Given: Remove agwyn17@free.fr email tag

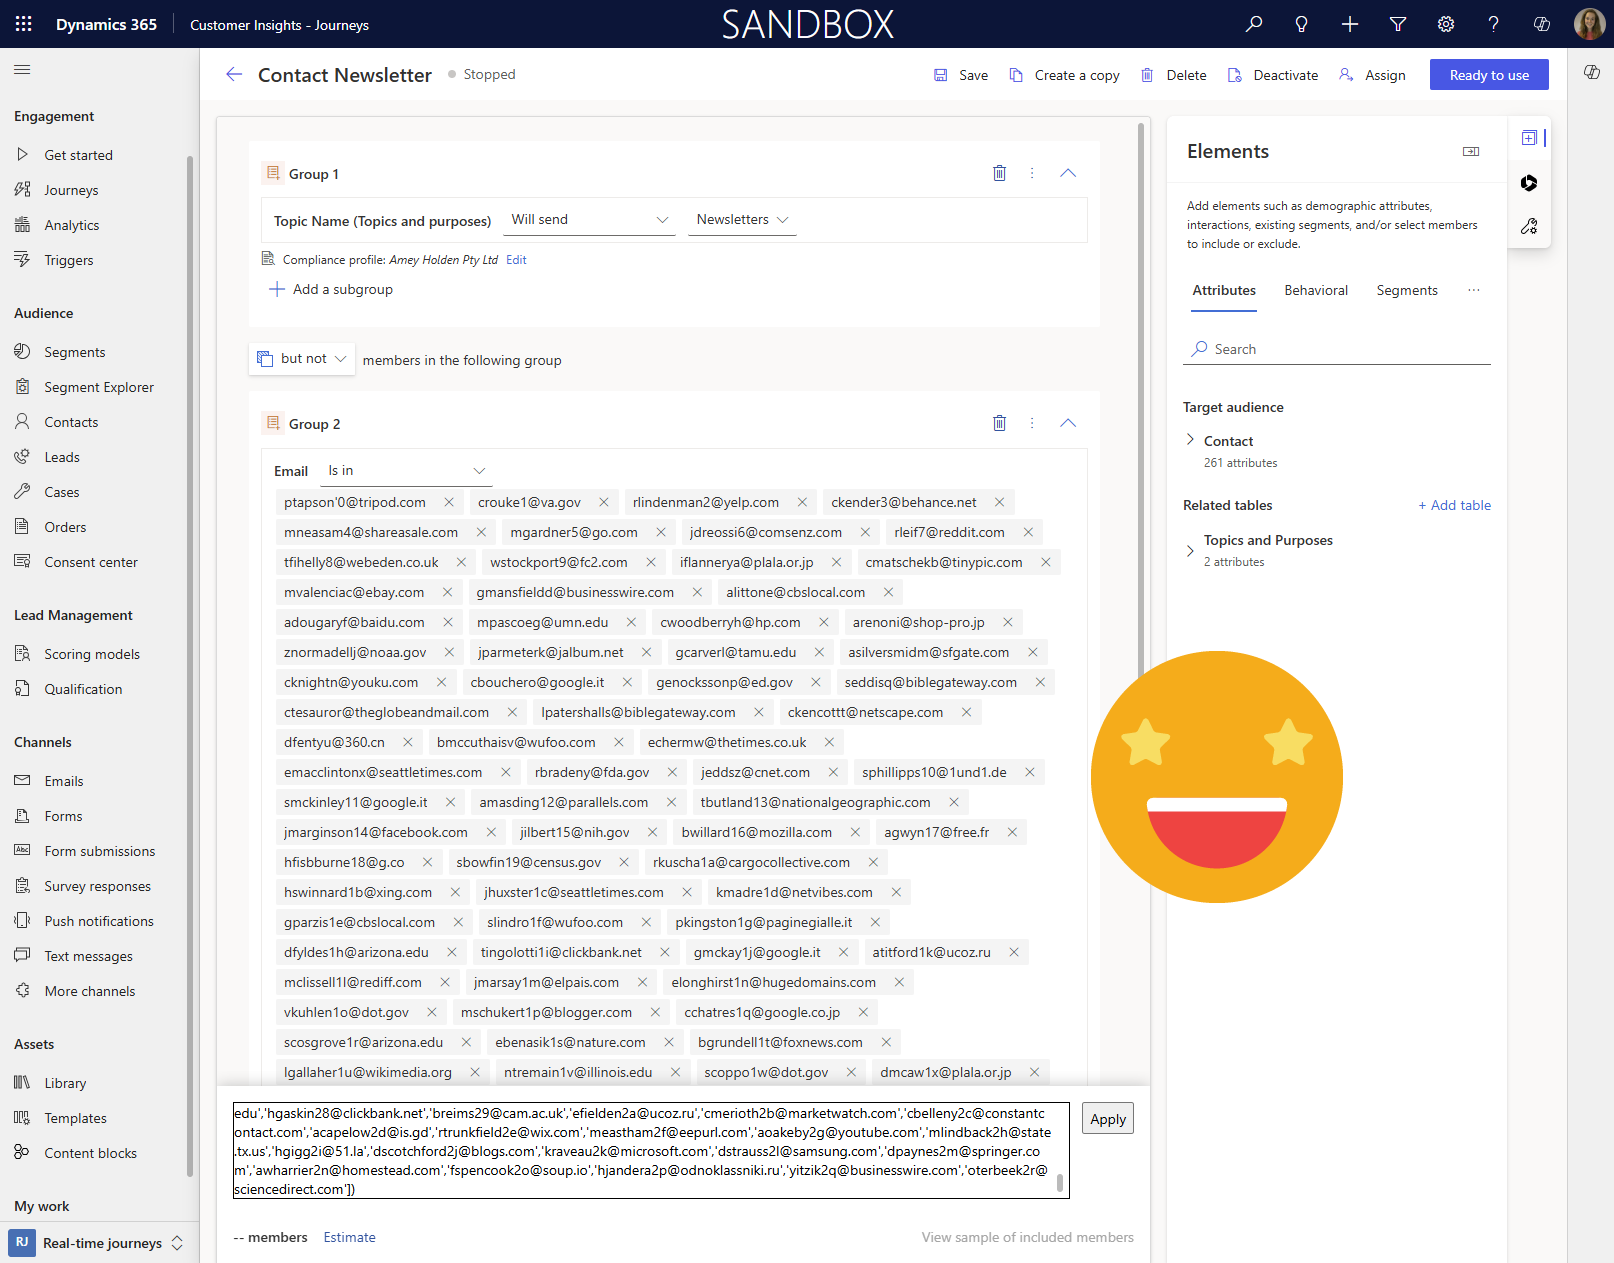Looking at the screenshot, I should (1012, 832).
